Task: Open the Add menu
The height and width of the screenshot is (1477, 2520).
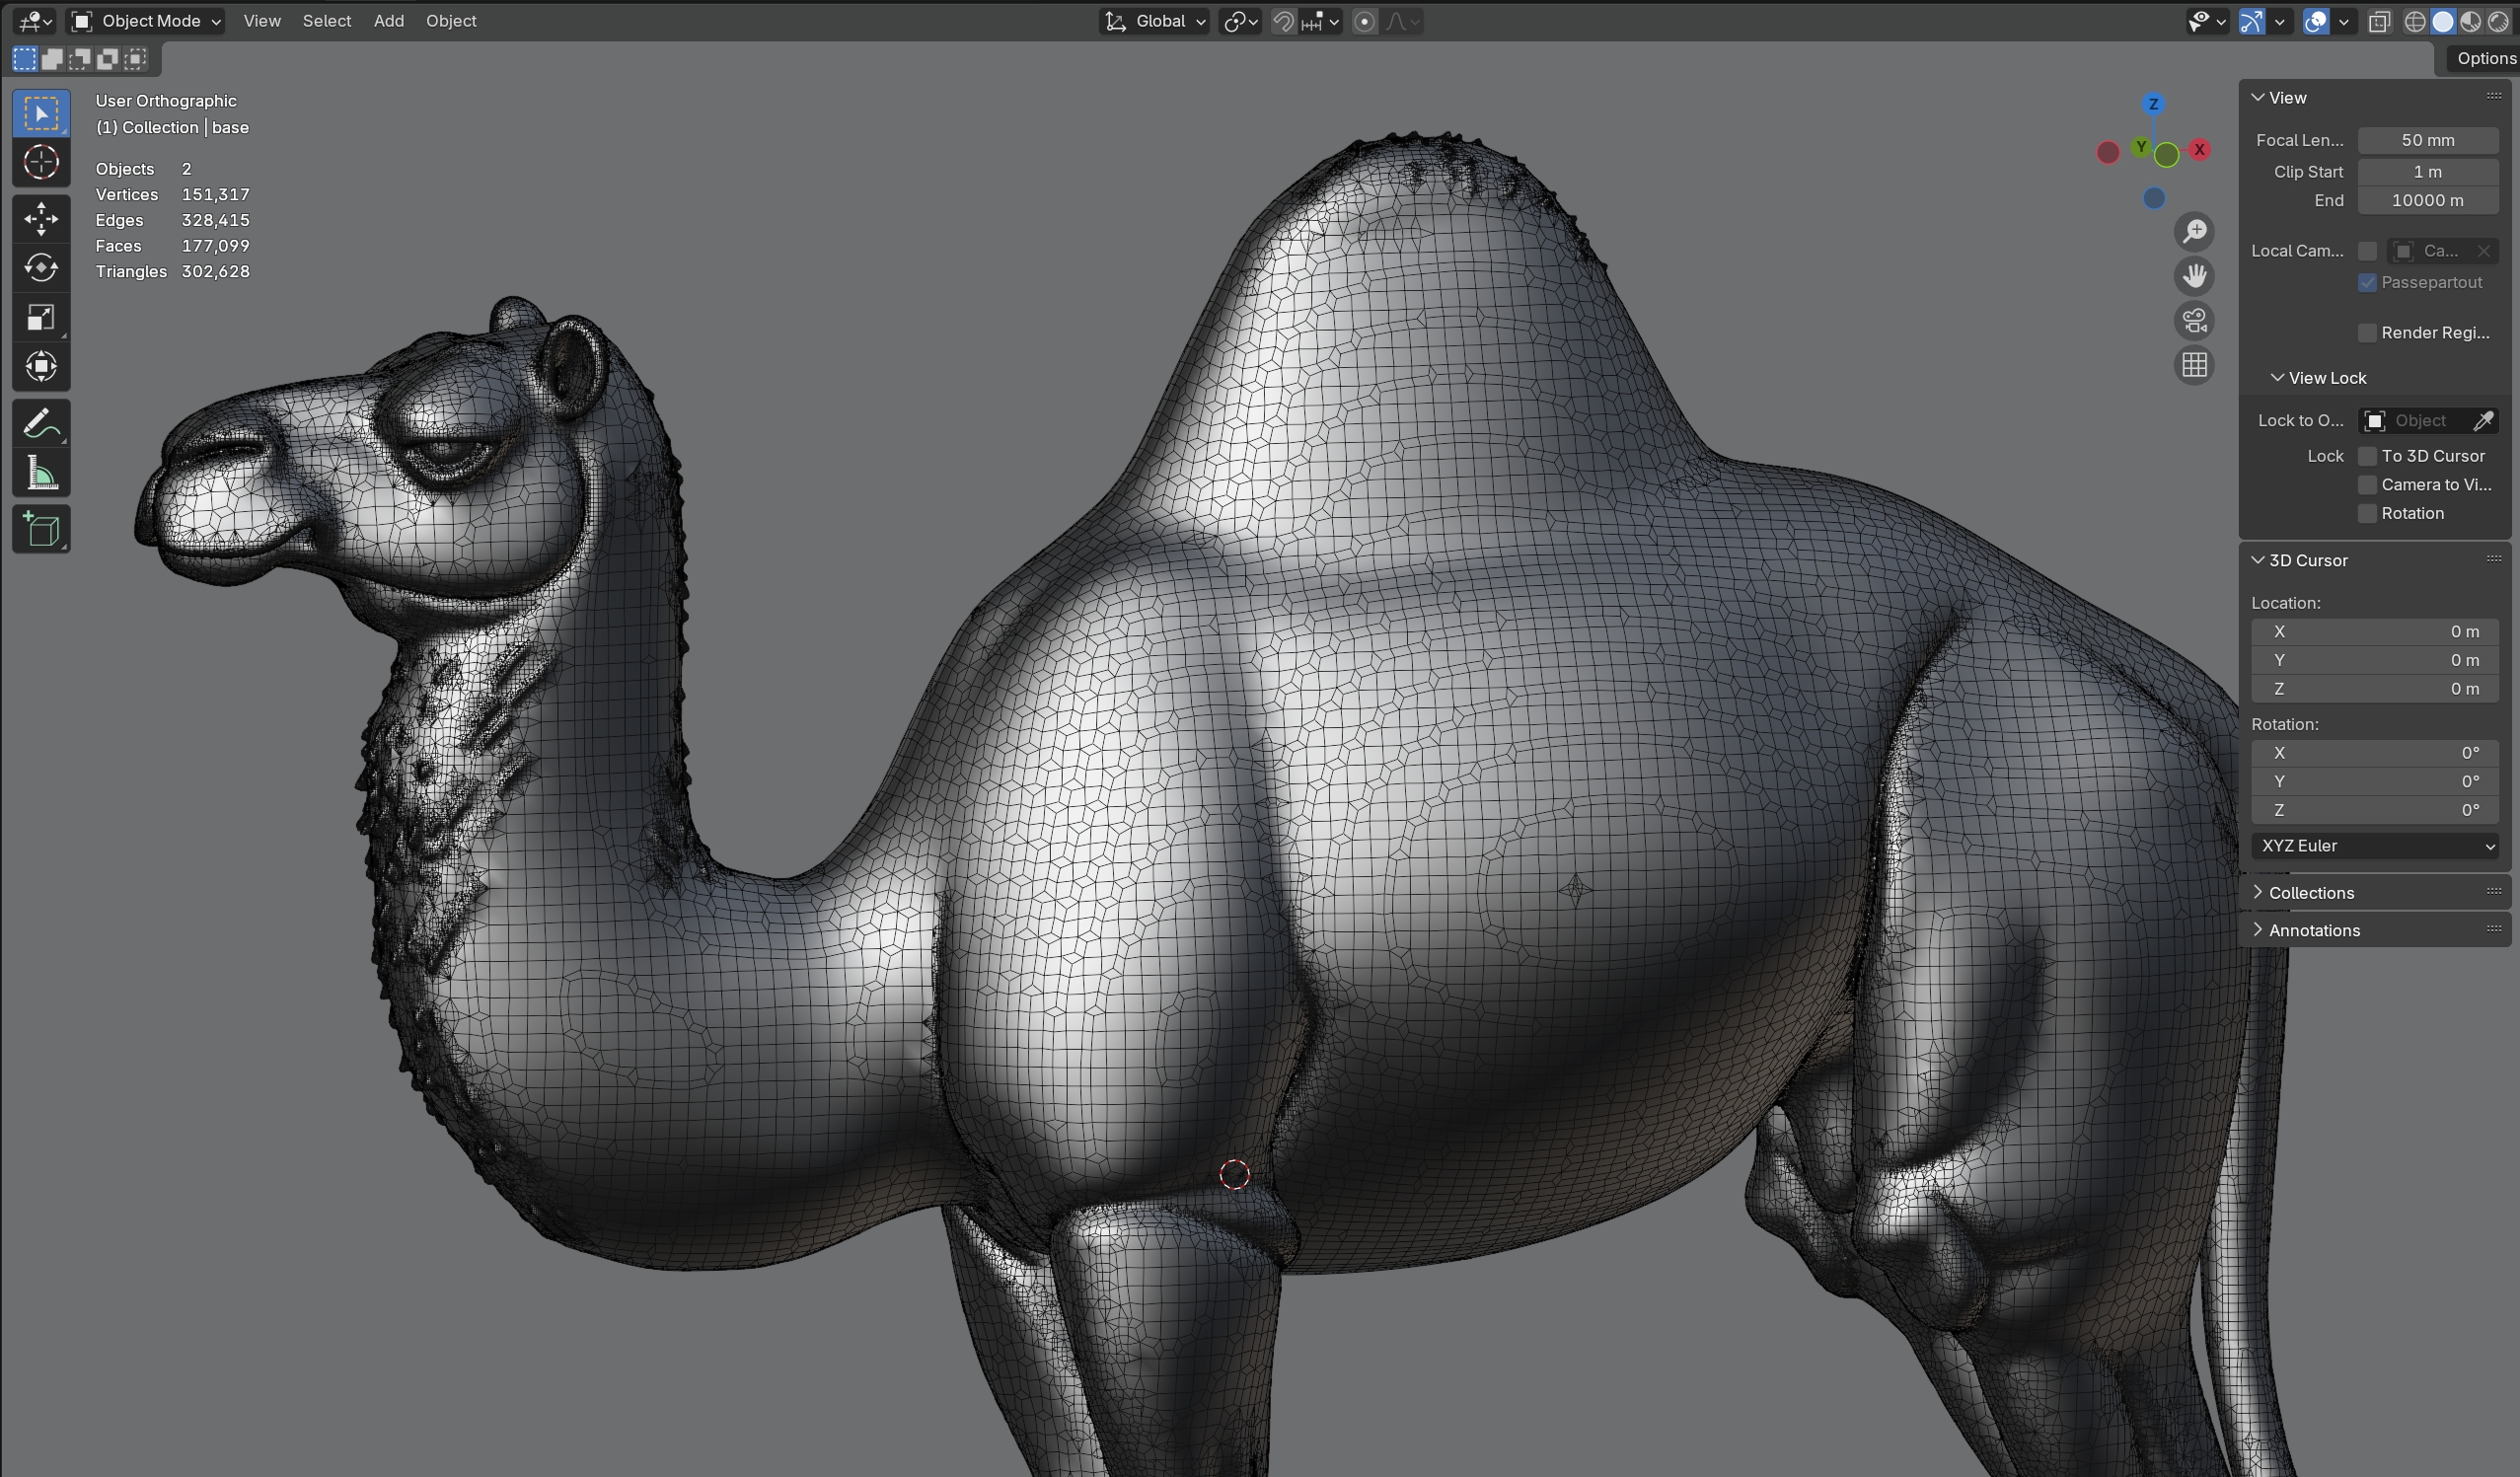Action: click(388, 21)
